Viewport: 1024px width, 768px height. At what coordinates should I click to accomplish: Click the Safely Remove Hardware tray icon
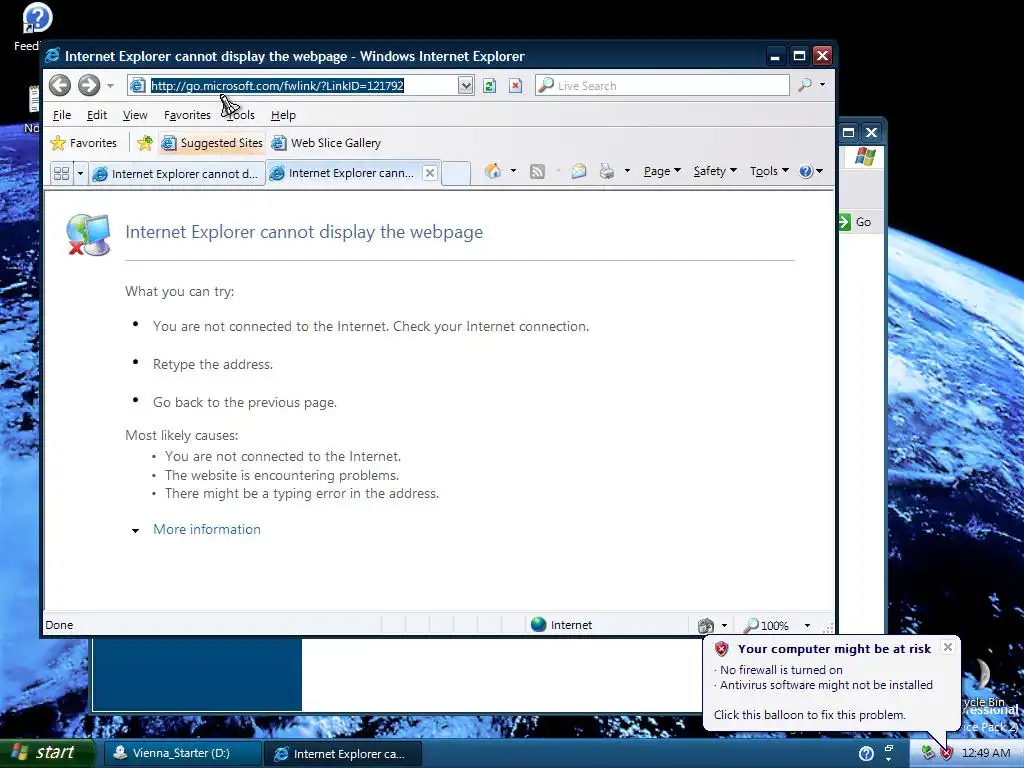tap(928, 753)
